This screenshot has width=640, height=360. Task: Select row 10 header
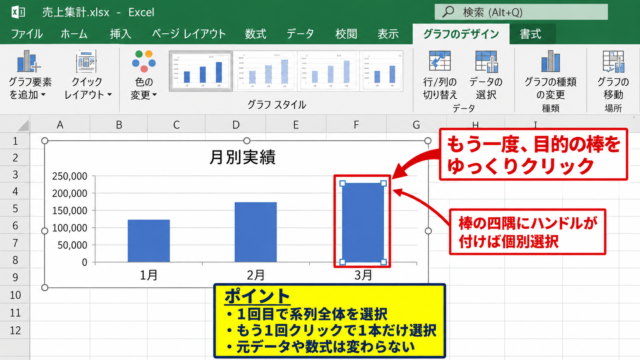15,295
